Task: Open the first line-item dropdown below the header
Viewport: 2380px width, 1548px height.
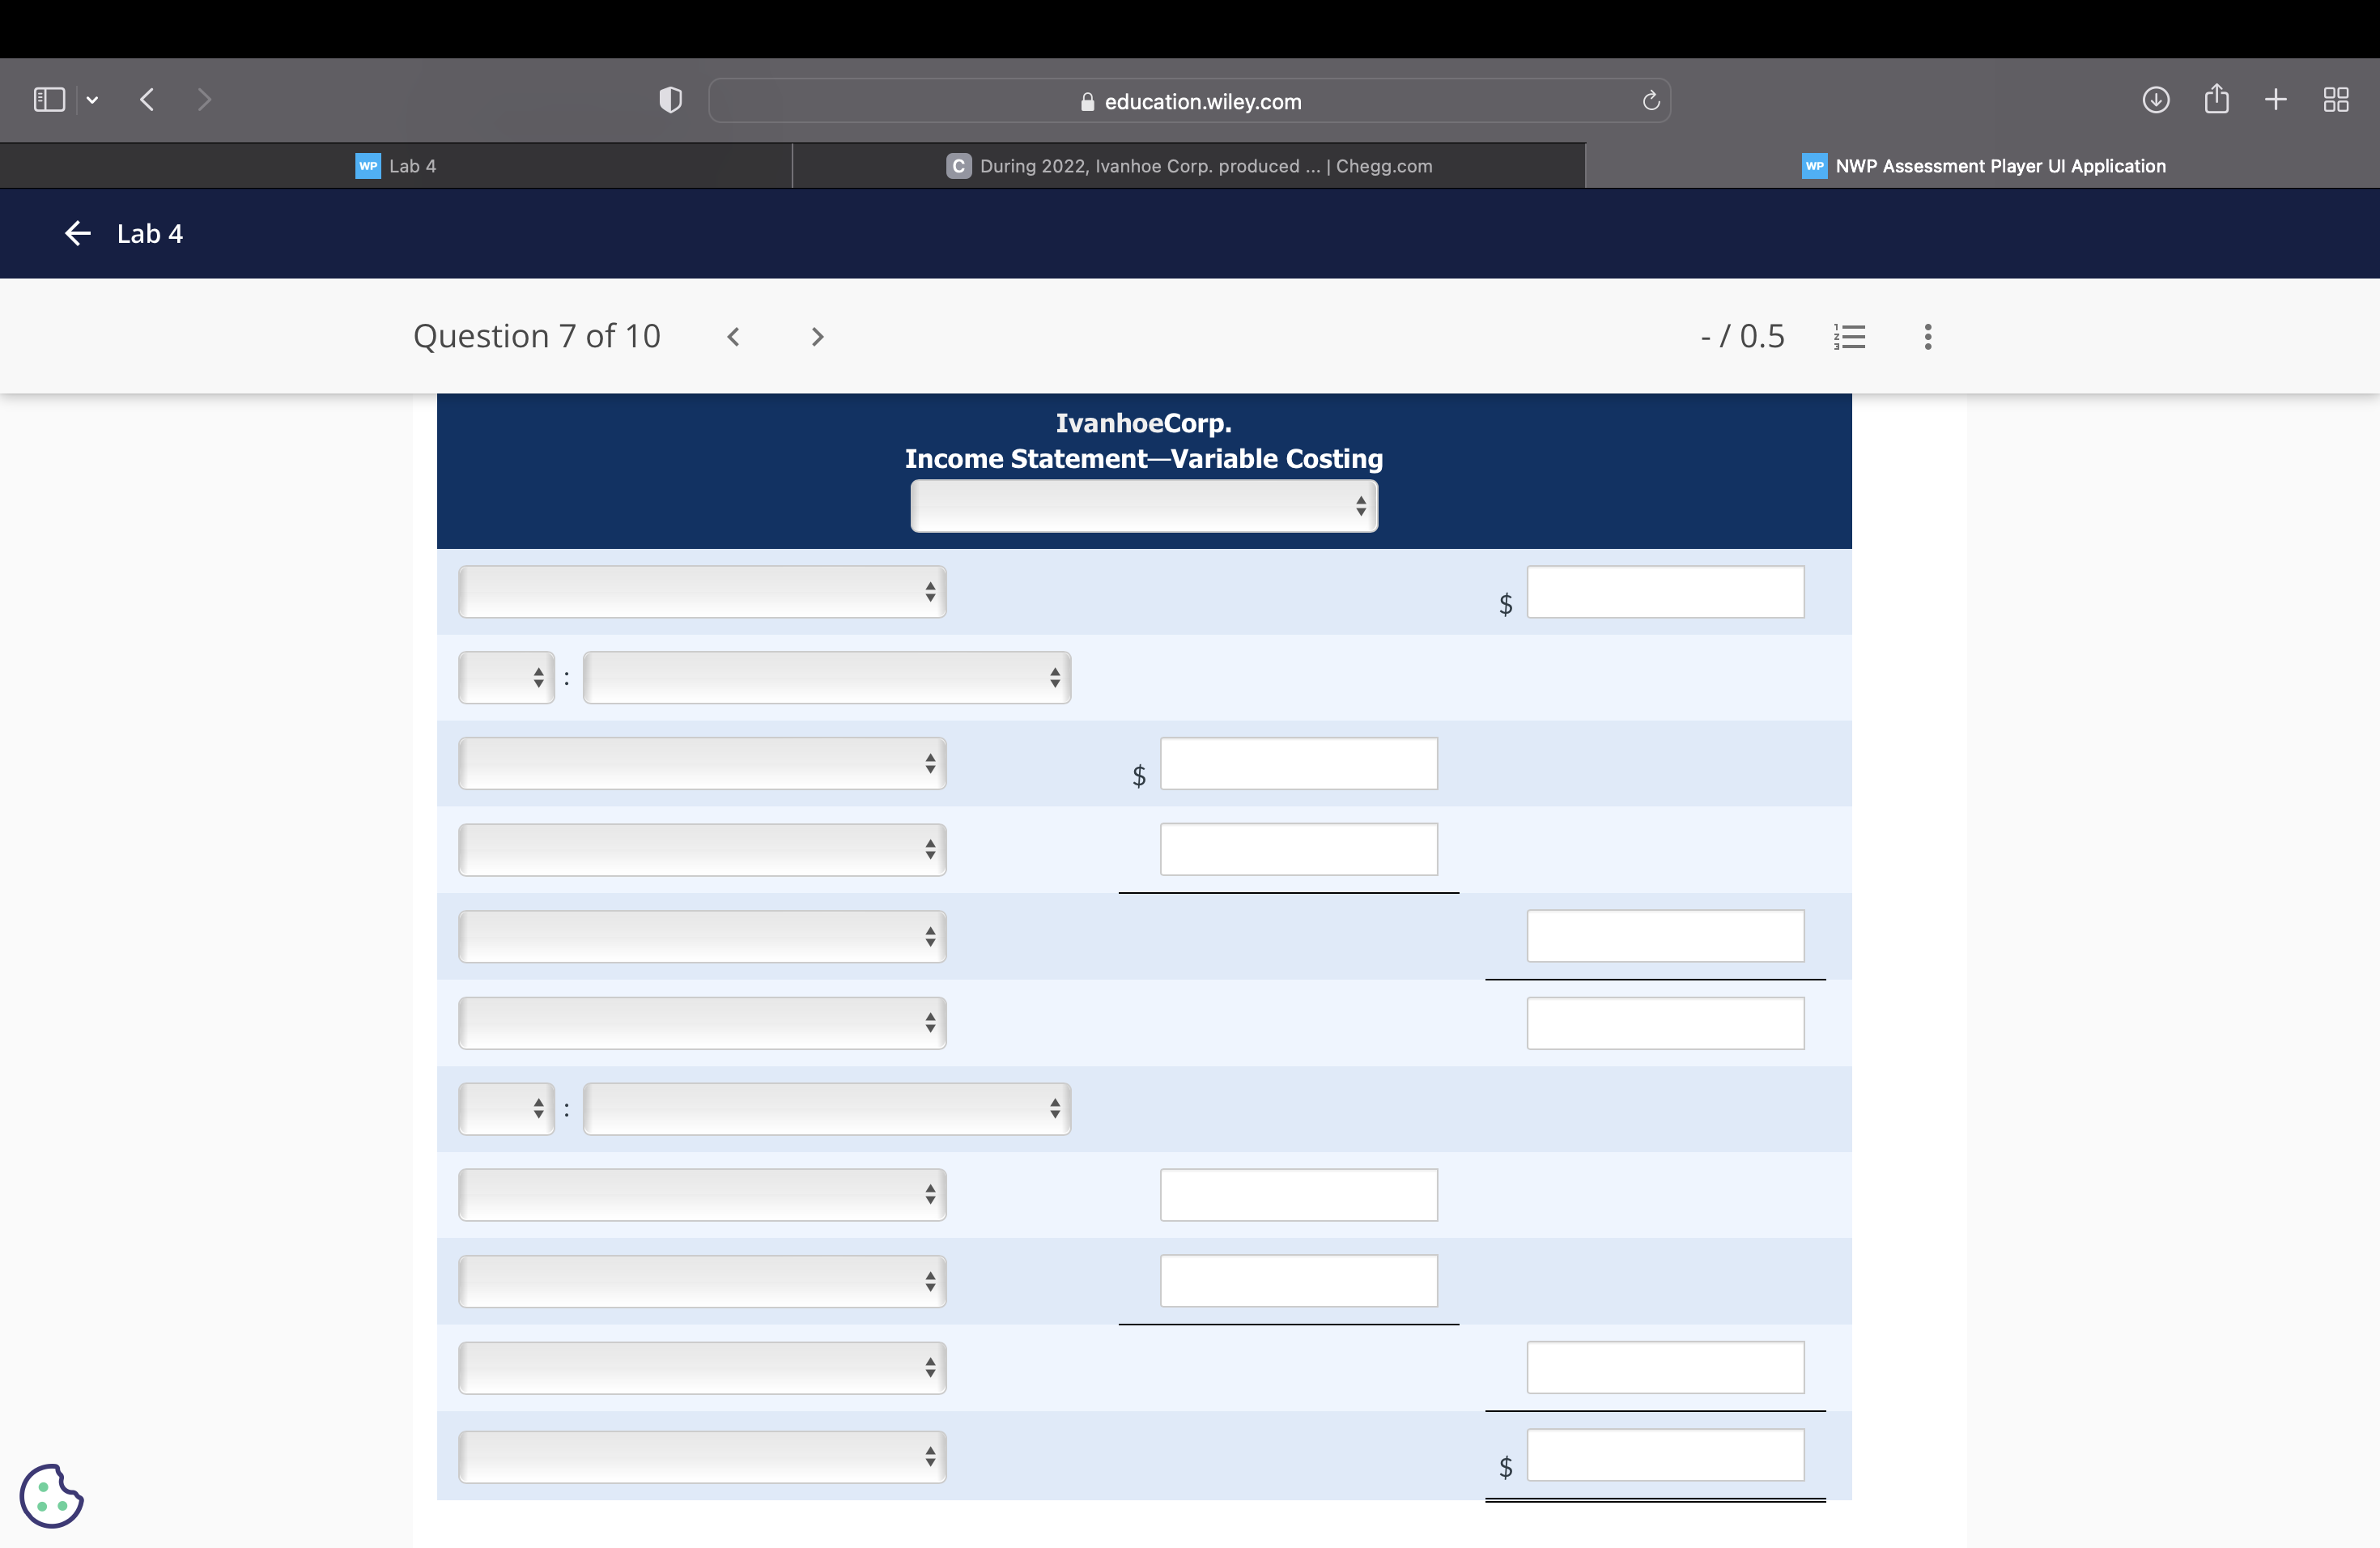Action: (702, 591)
